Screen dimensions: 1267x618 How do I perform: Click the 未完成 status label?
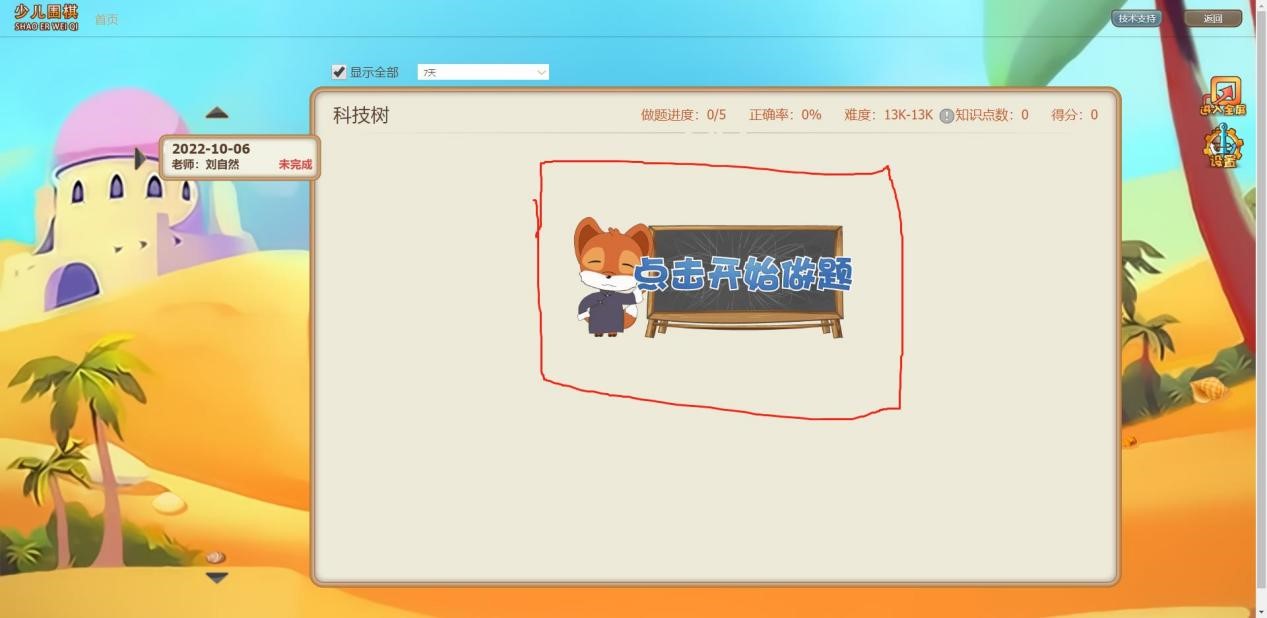click(295, 165)
